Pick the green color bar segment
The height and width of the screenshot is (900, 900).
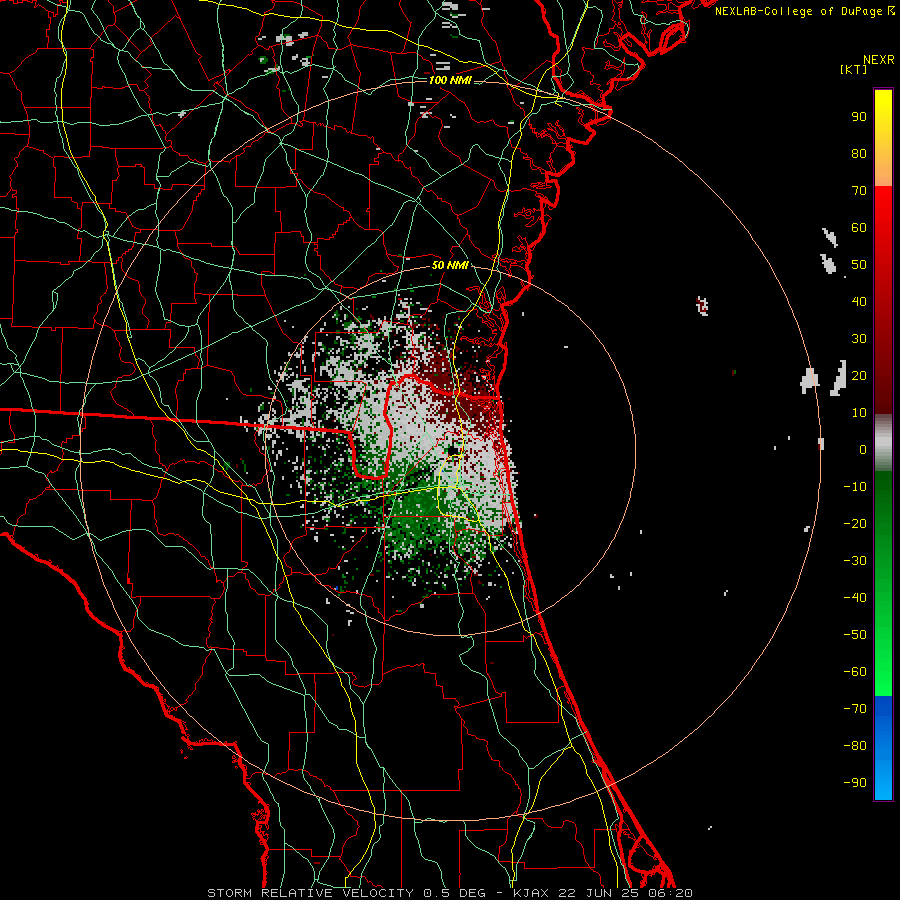coord(883,583)
